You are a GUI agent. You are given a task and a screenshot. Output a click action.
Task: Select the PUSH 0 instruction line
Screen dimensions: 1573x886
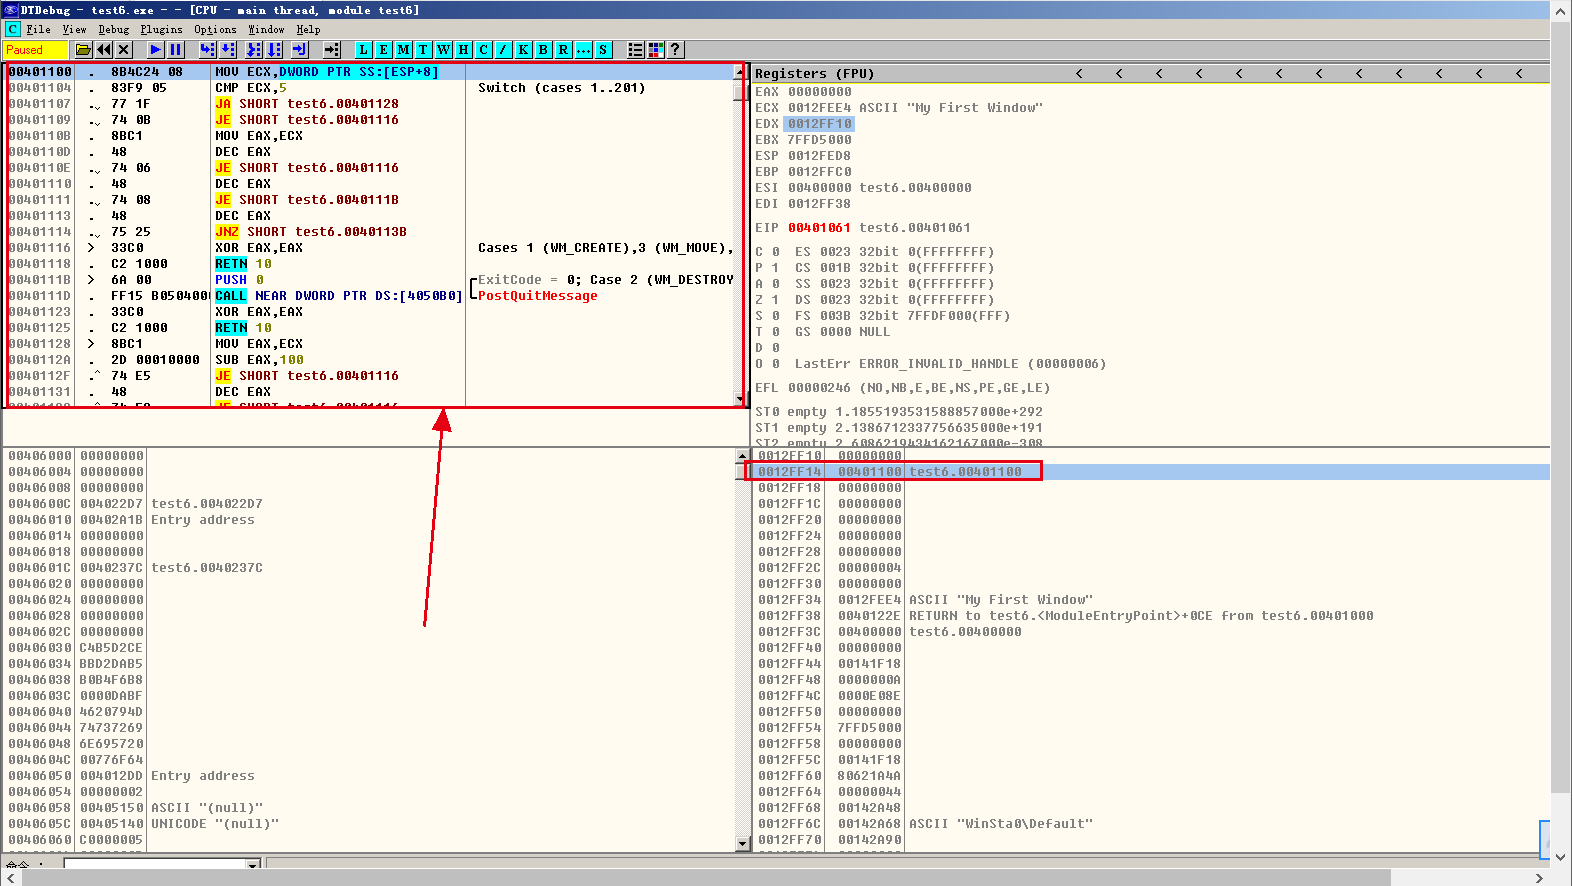click(239, 280)
